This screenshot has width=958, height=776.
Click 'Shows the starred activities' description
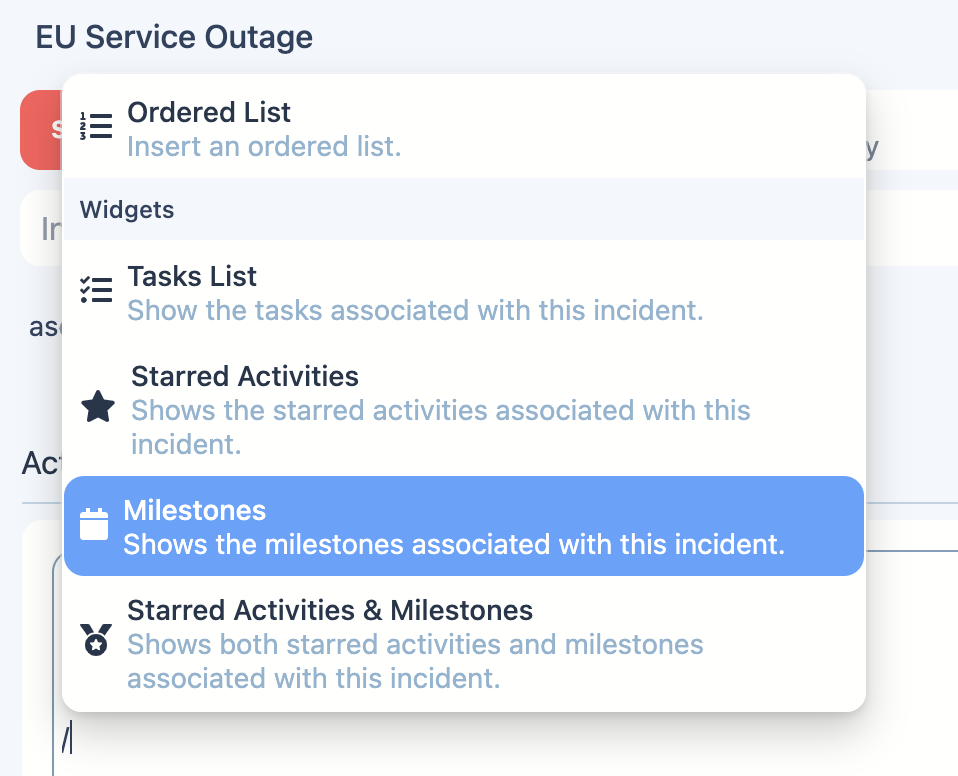tap(441, 427)
